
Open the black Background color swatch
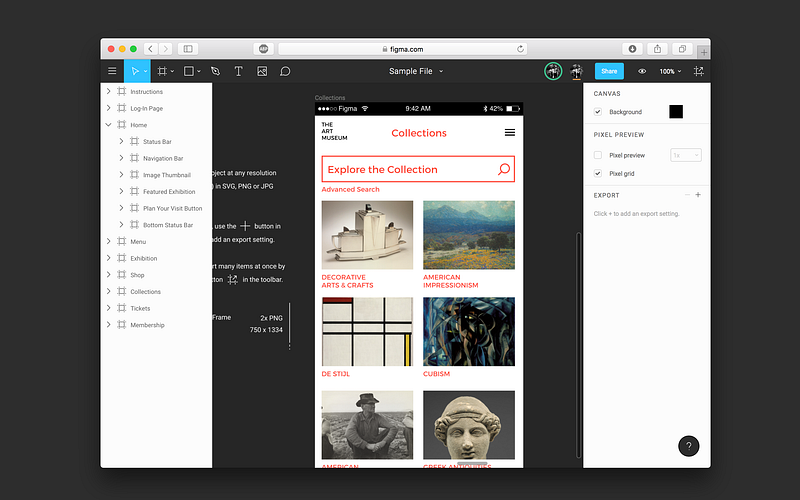click(x=676, y=112)
